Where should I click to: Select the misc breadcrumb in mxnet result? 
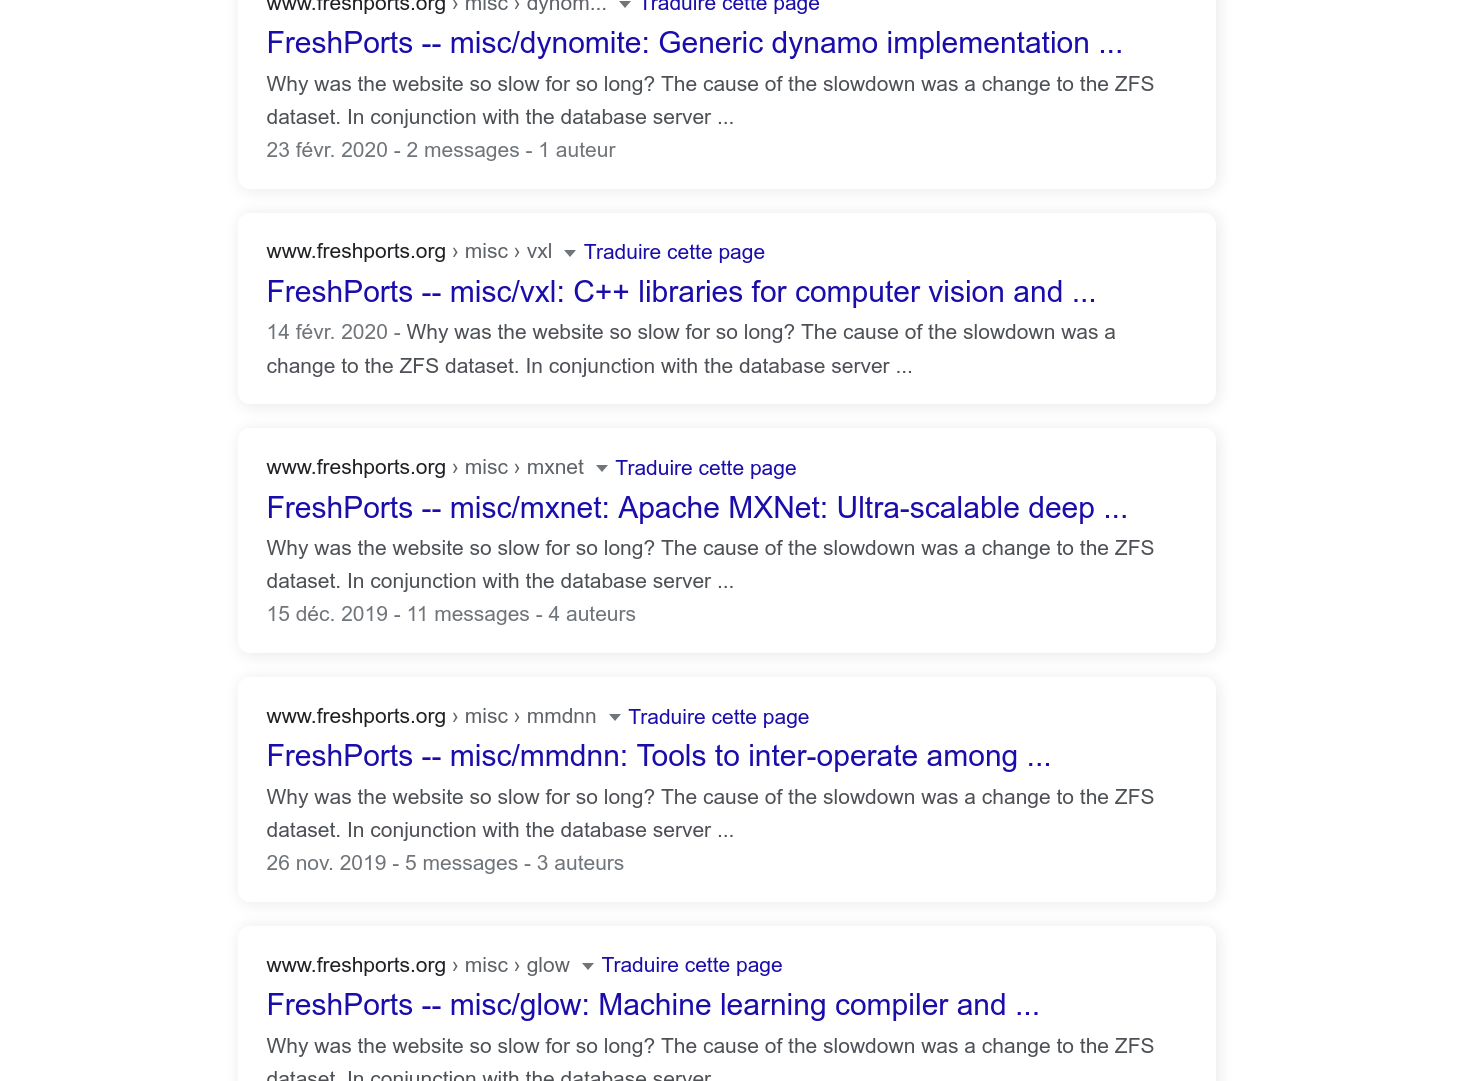(486, 468)
